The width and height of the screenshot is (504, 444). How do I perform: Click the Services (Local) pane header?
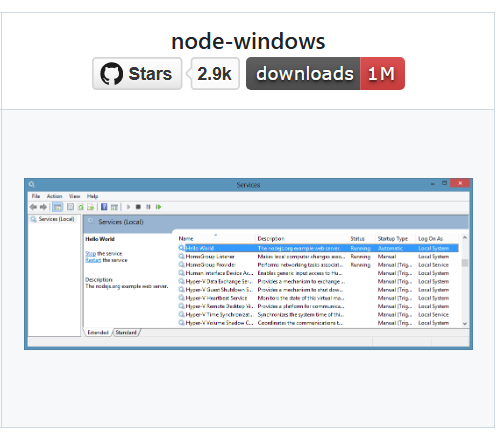click(x=276, y=222)
